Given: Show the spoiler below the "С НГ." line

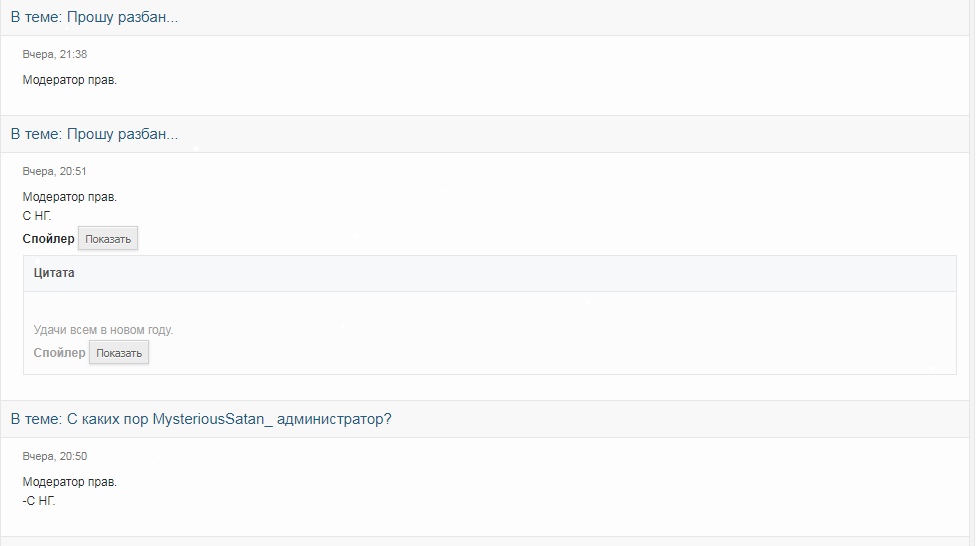Looking at the screenshot, I should click(x=108, y=238).
